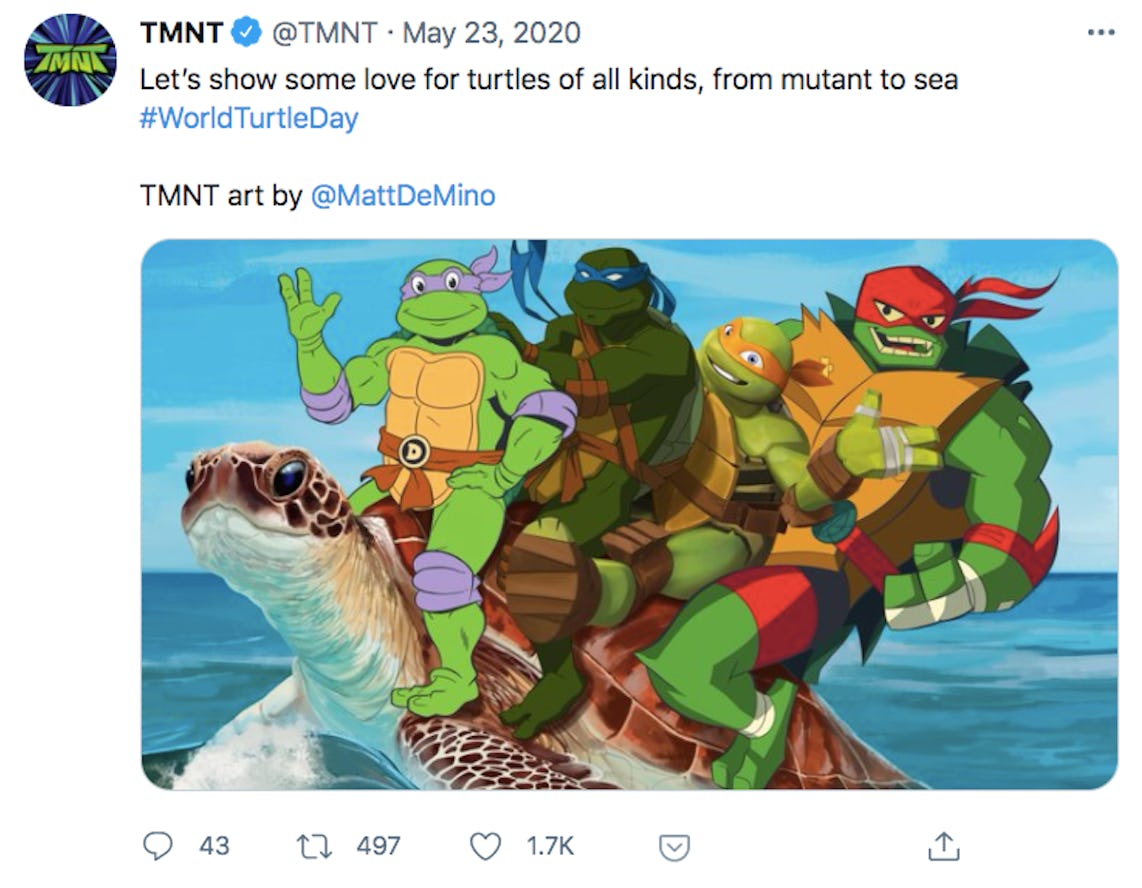
Task: Like the tweet with the heart icon
Action: point(485,846)
